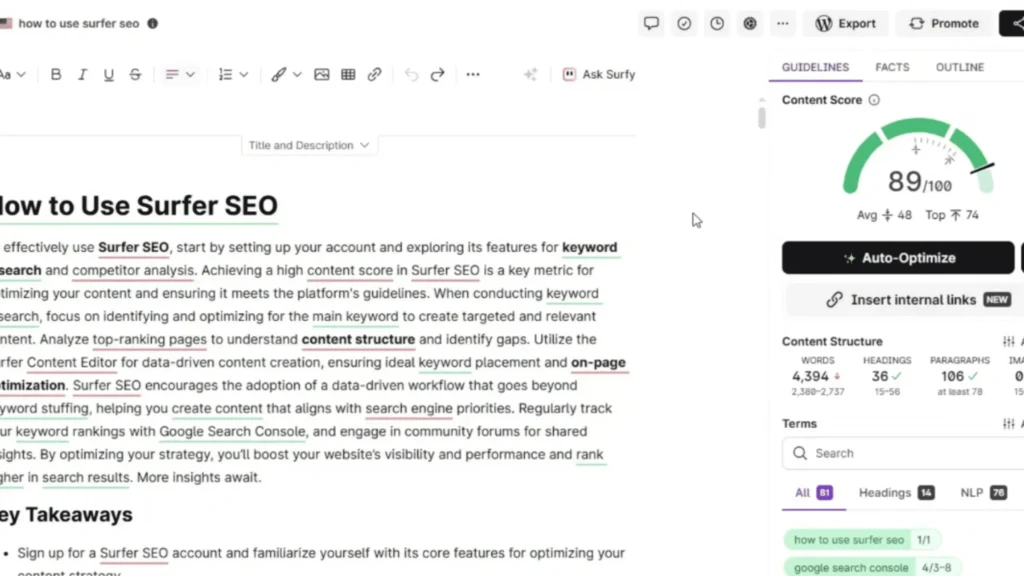Undo the last edit
Viewport: 1024px width, 576px height.
click(411, 73)
